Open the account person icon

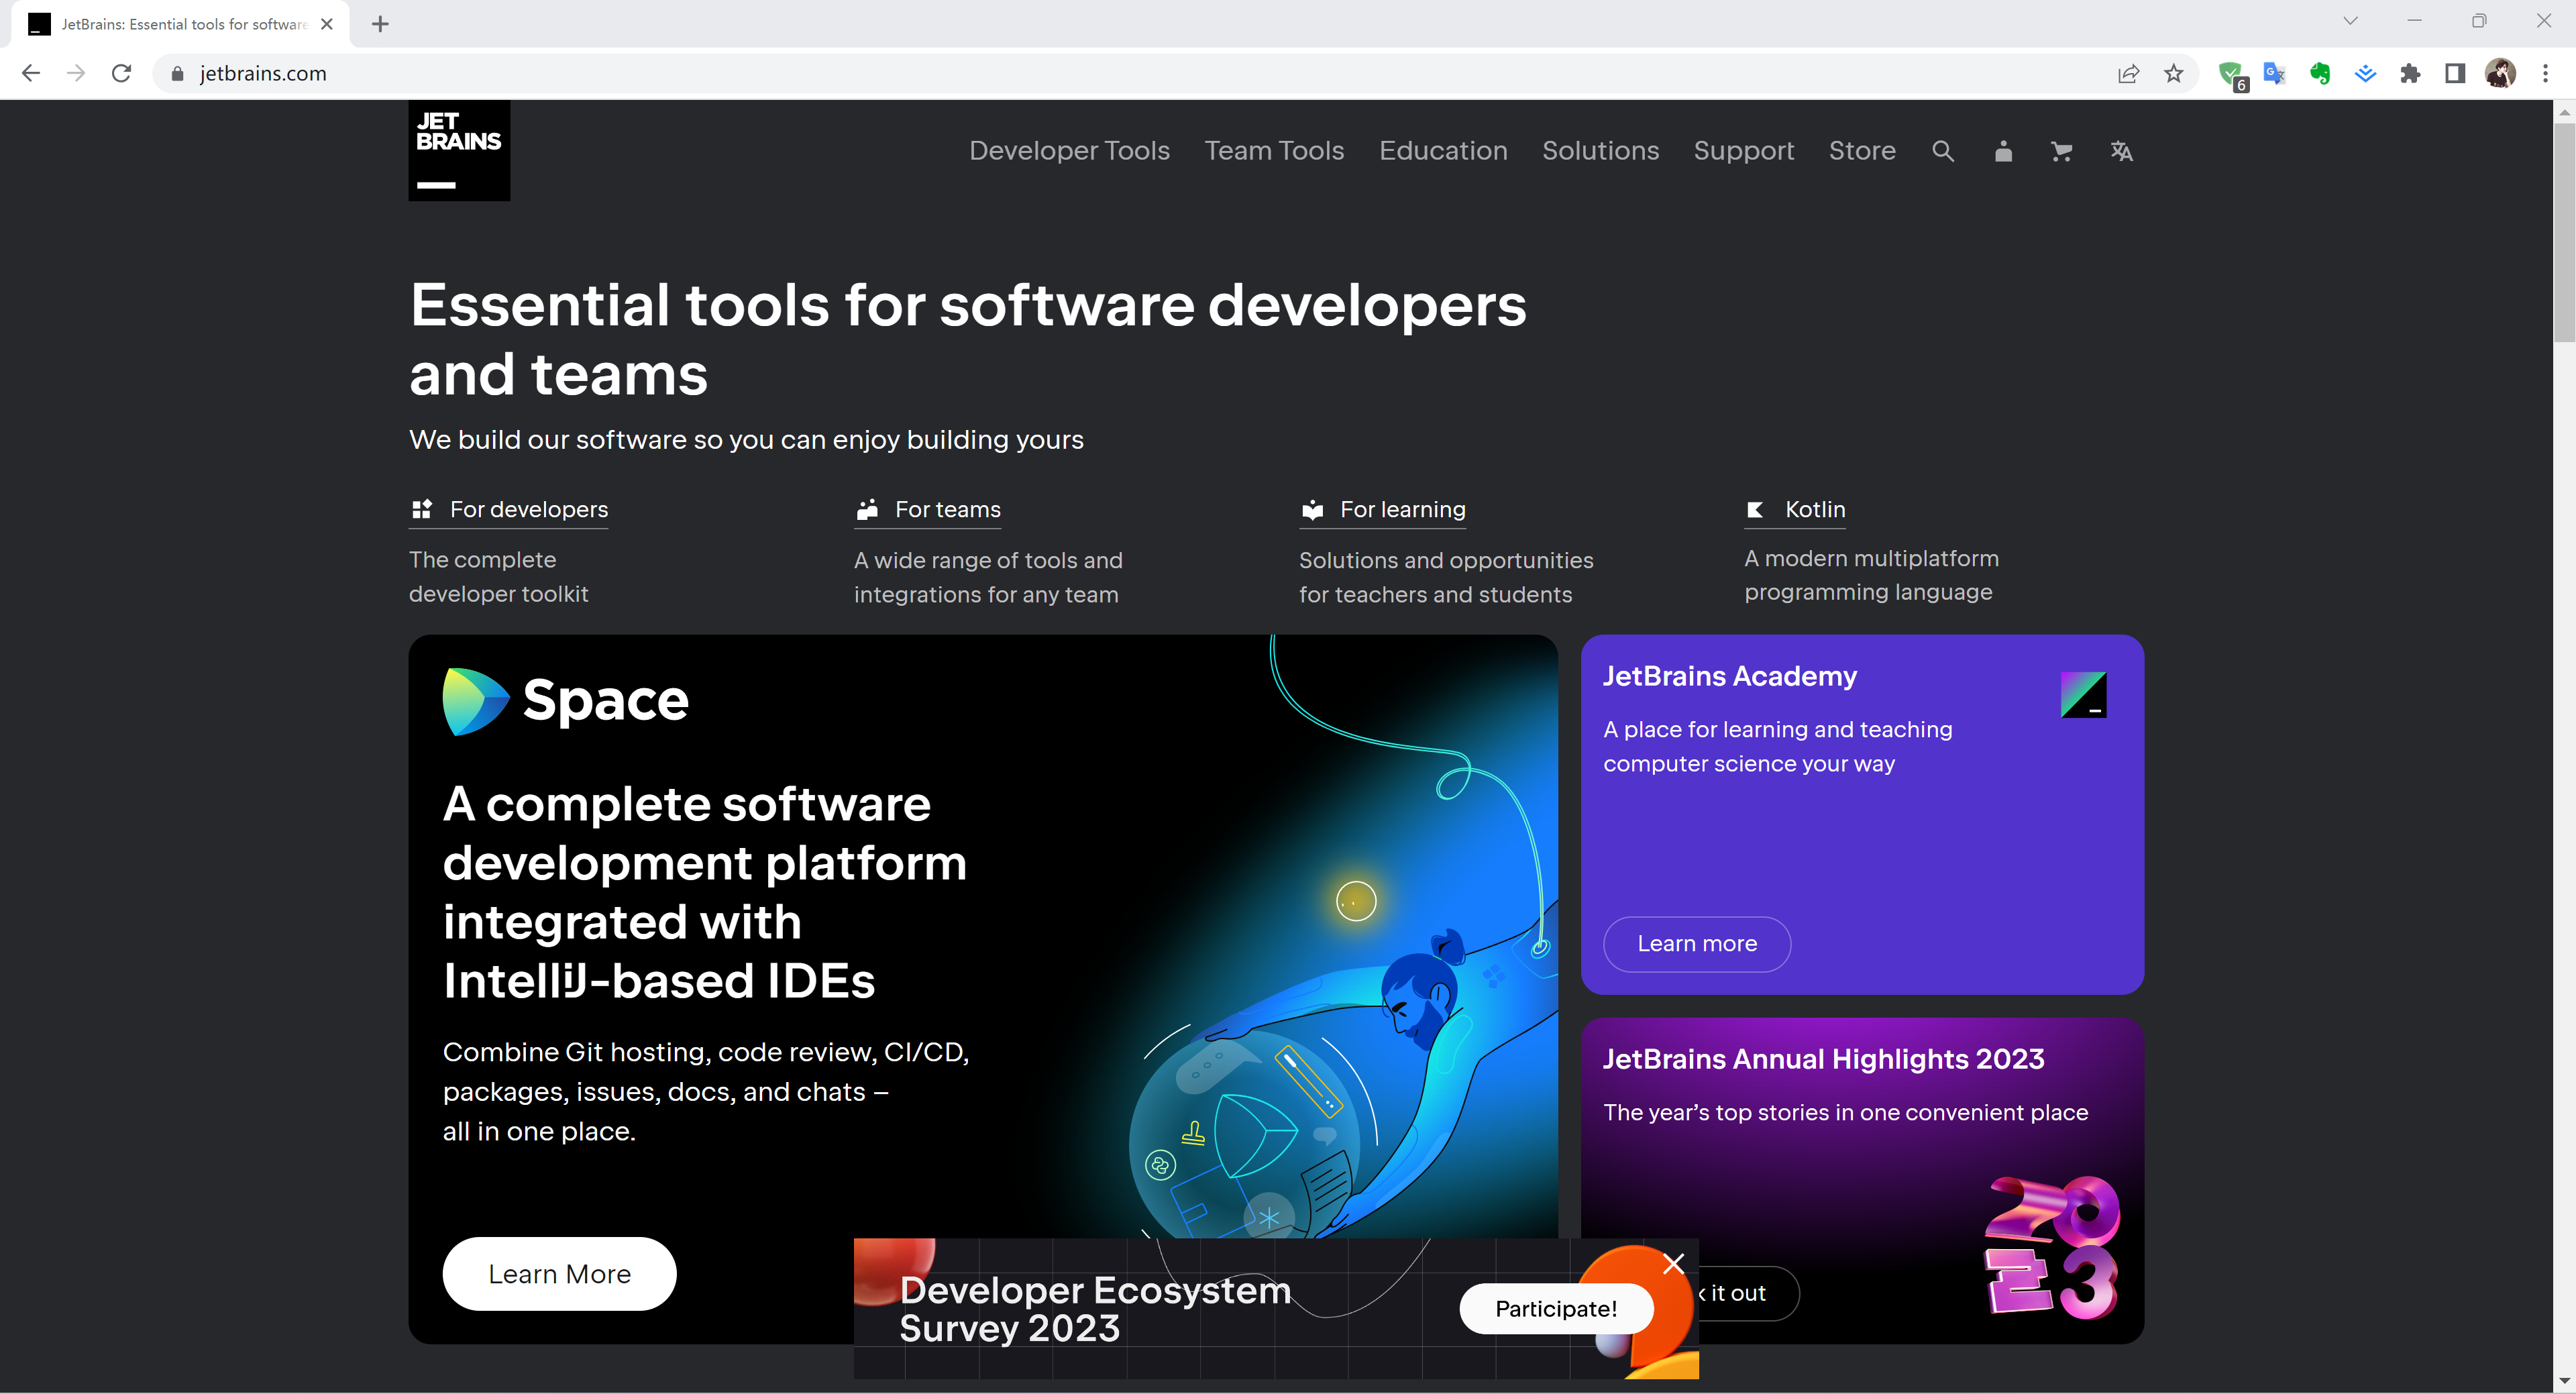(x=2002, y=151)
